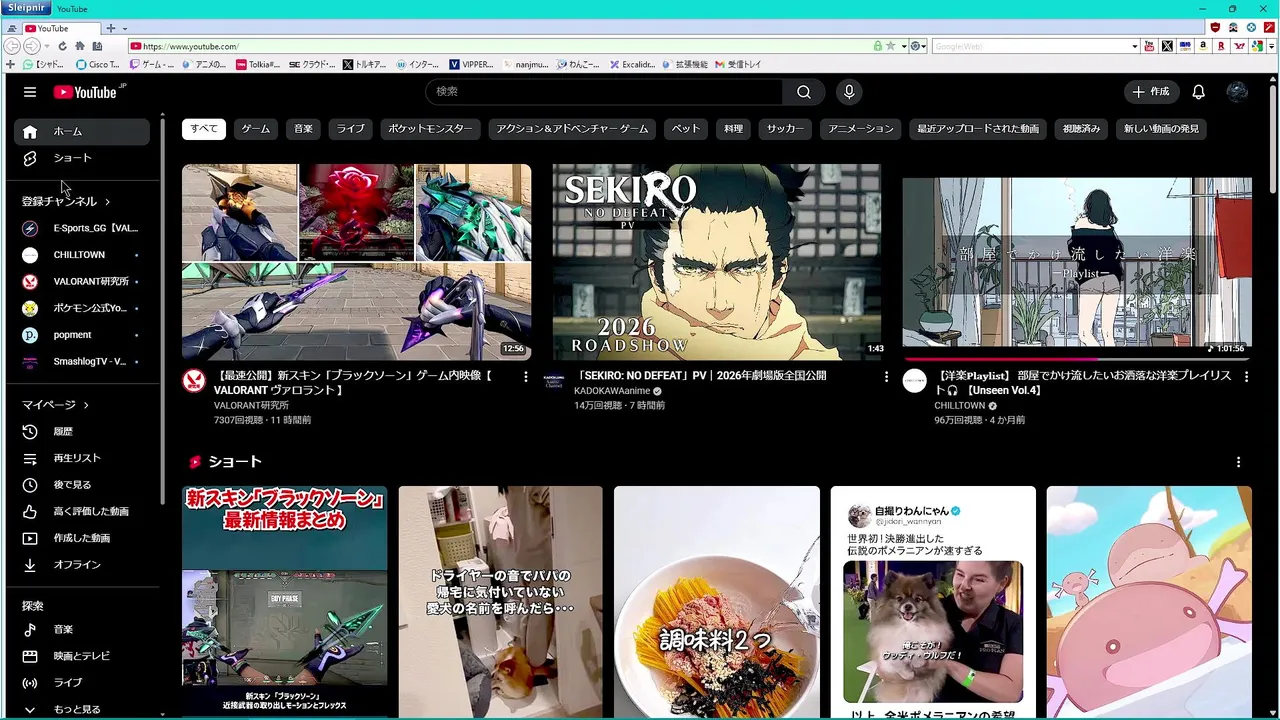Viewport: 1280px width, 720px height.
Task: Play the SEKIRO: NO DEFEAT thumbnail
Action: point(717,262)
